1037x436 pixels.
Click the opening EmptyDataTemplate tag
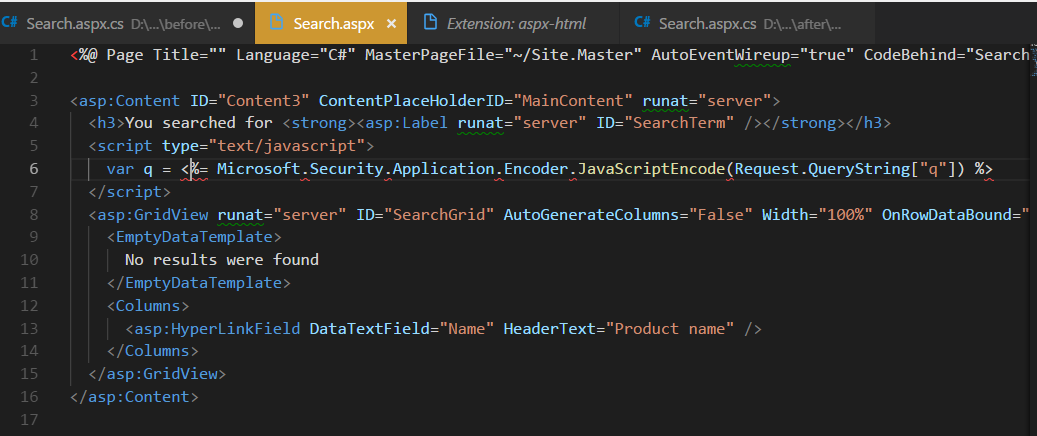click(x=199, y=237)
